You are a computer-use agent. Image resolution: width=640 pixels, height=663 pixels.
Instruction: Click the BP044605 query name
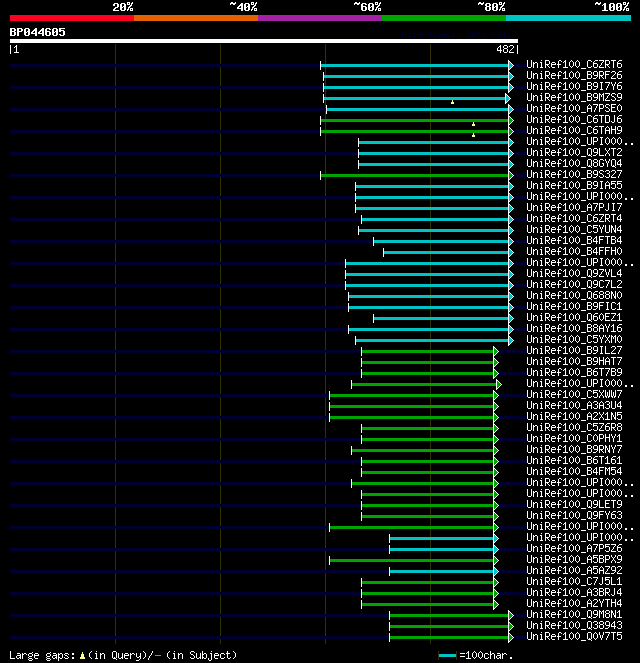(x=38, y=32)
